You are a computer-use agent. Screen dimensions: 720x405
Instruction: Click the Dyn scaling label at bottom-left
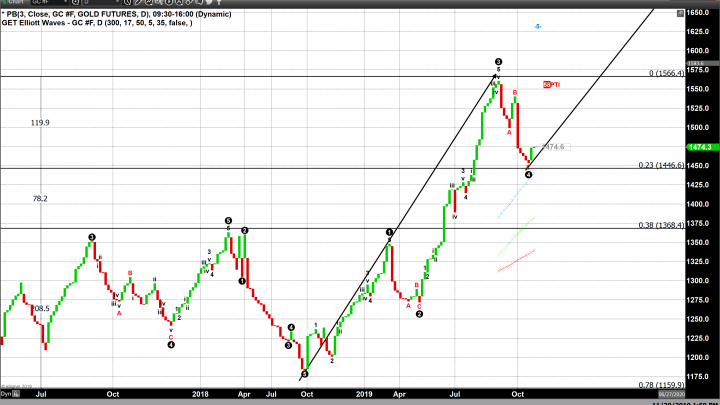[x=6, y=394]
